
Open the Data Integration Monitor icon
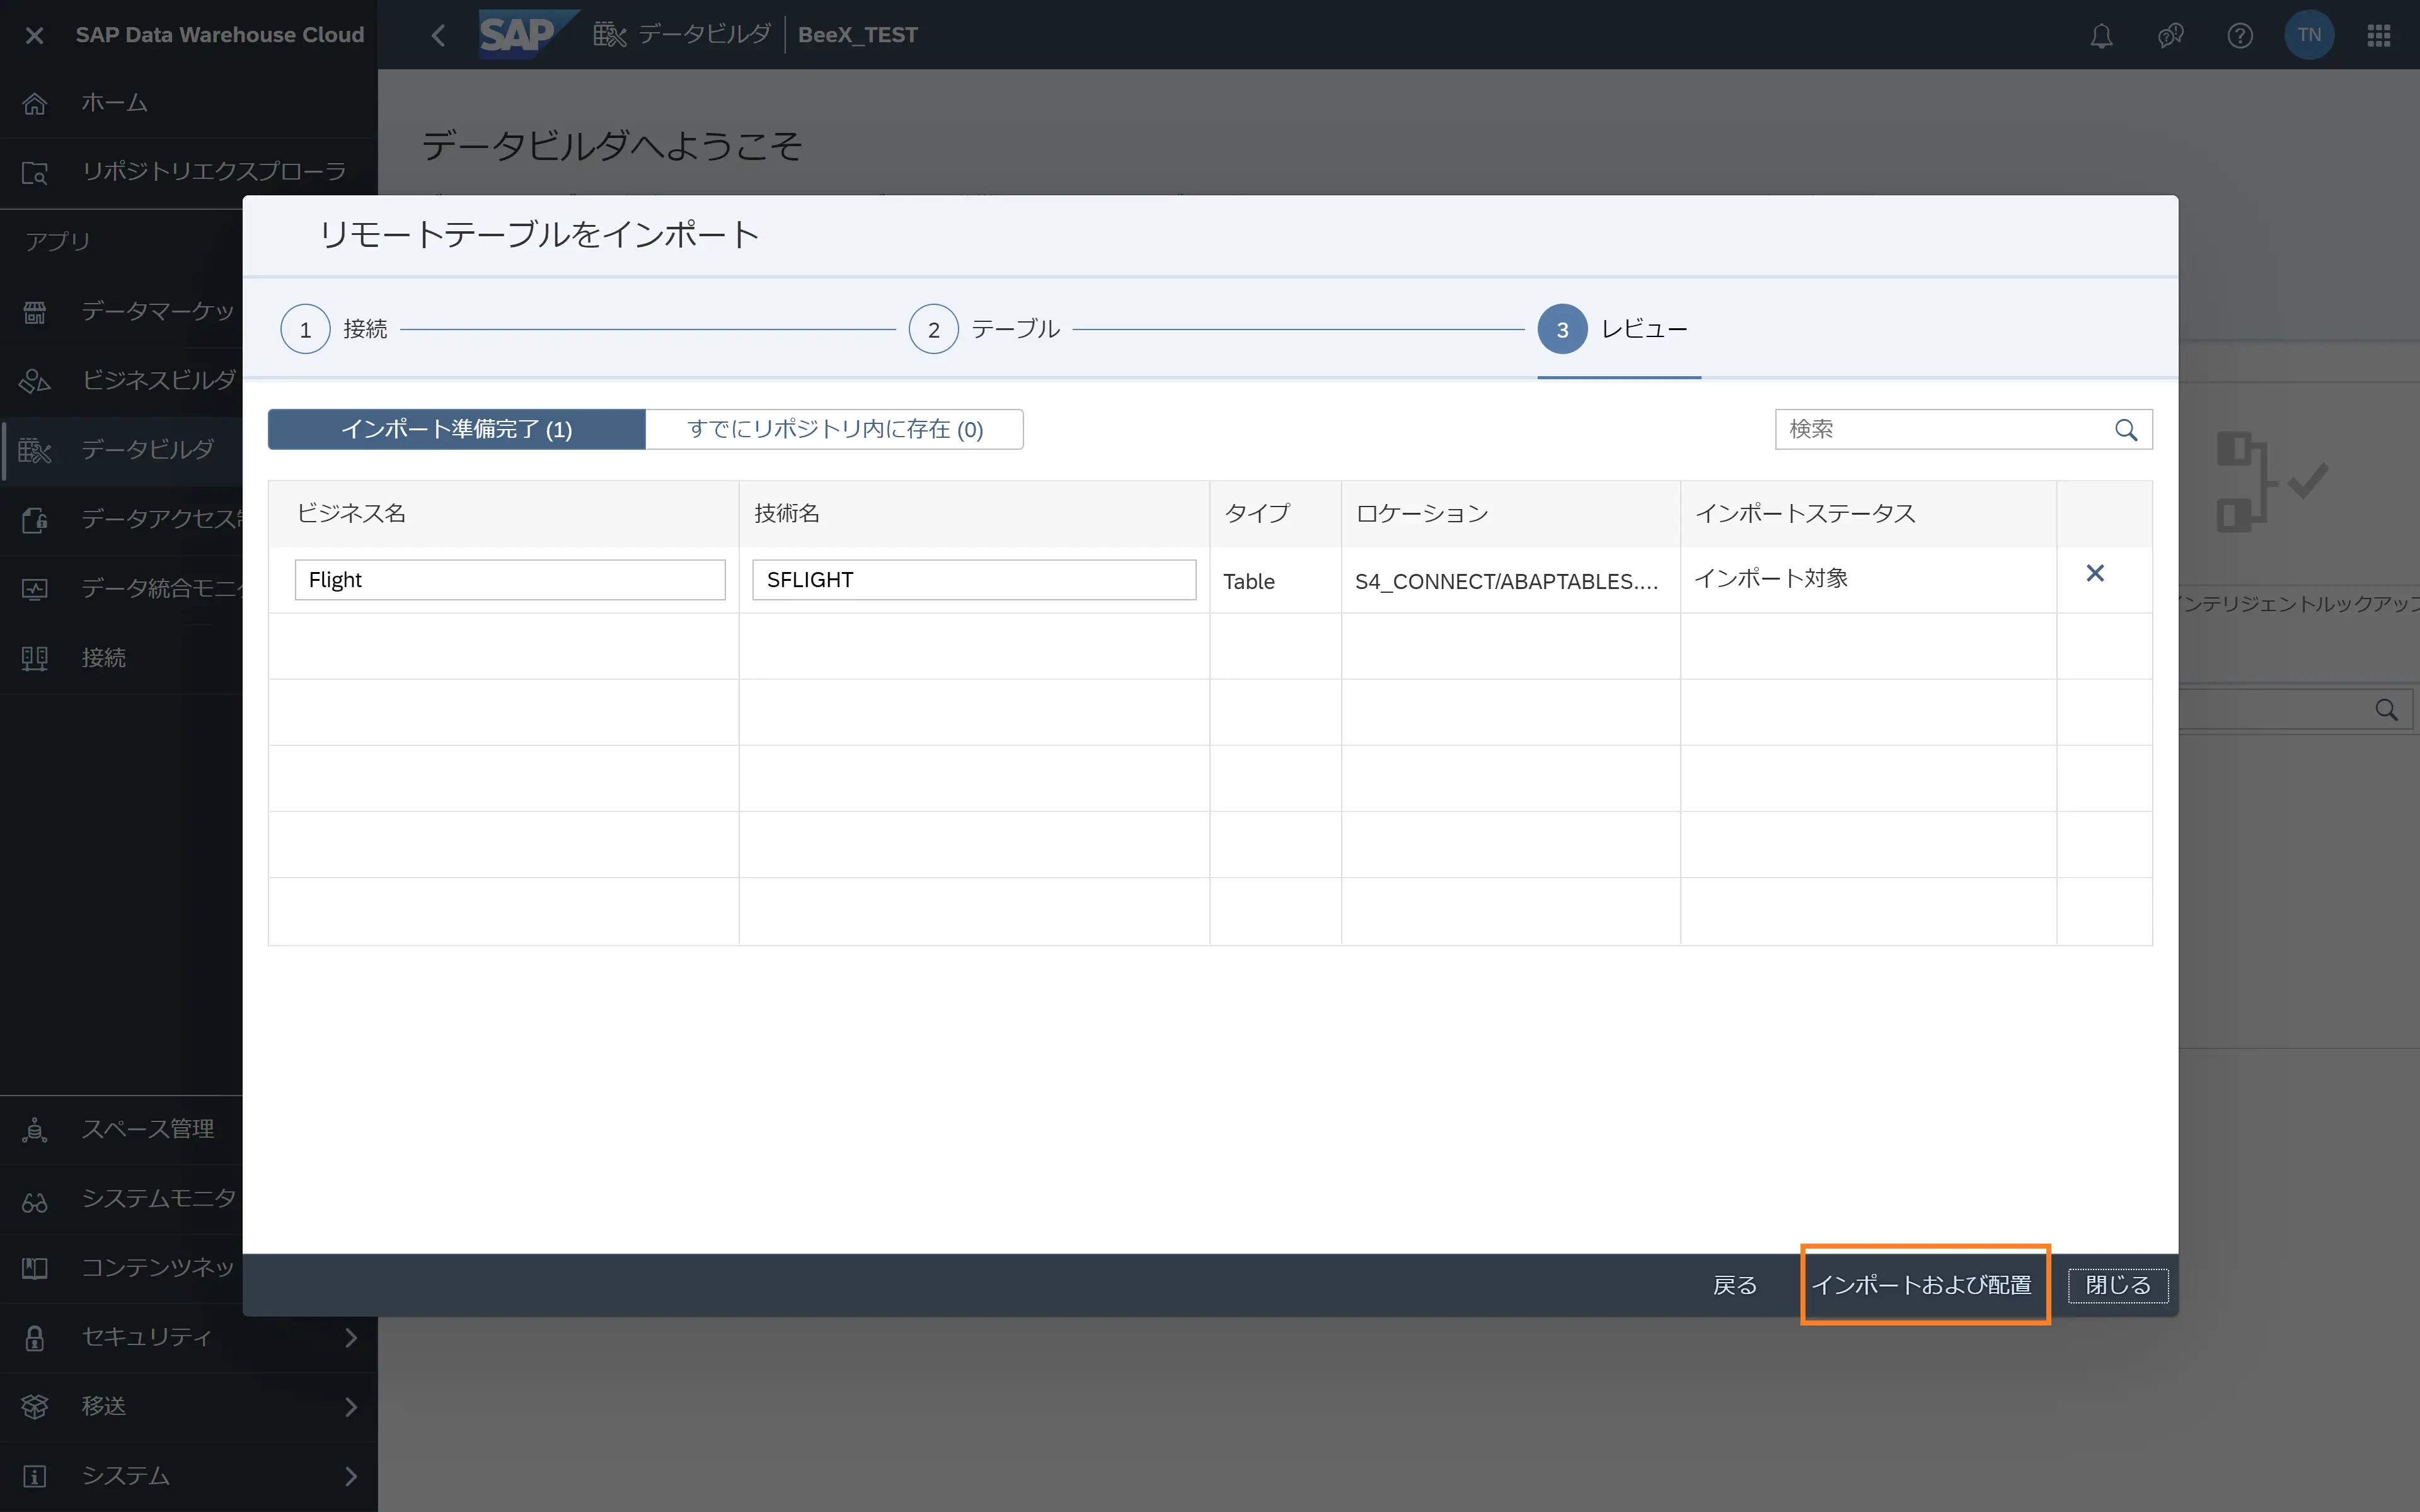coord(35,589)
